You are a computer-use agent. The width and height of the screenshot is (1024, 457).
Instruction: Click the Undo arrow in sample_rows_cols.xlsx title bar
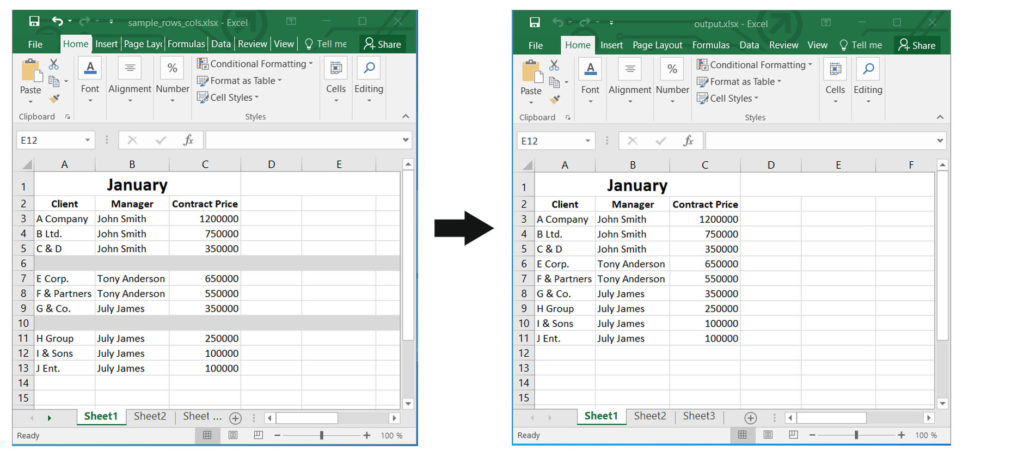click(x=58, y=21)
